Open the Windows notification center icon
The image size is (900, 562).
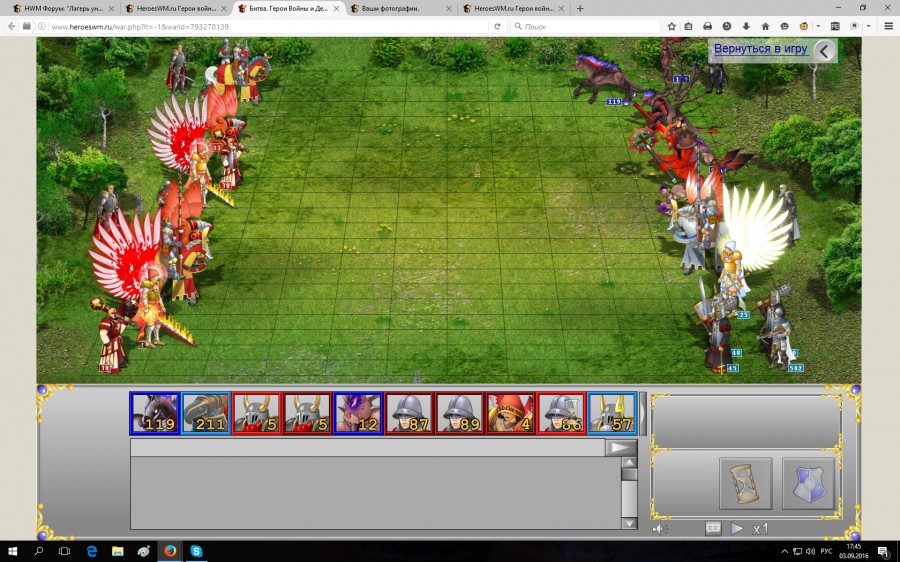point(883,552)
